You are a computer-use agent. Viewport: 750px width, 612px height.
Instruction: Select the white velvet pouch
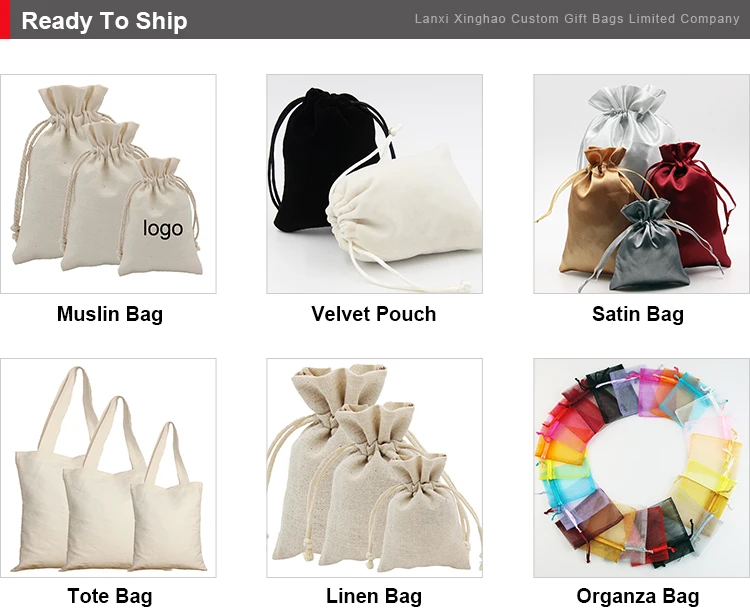[404, 211]
